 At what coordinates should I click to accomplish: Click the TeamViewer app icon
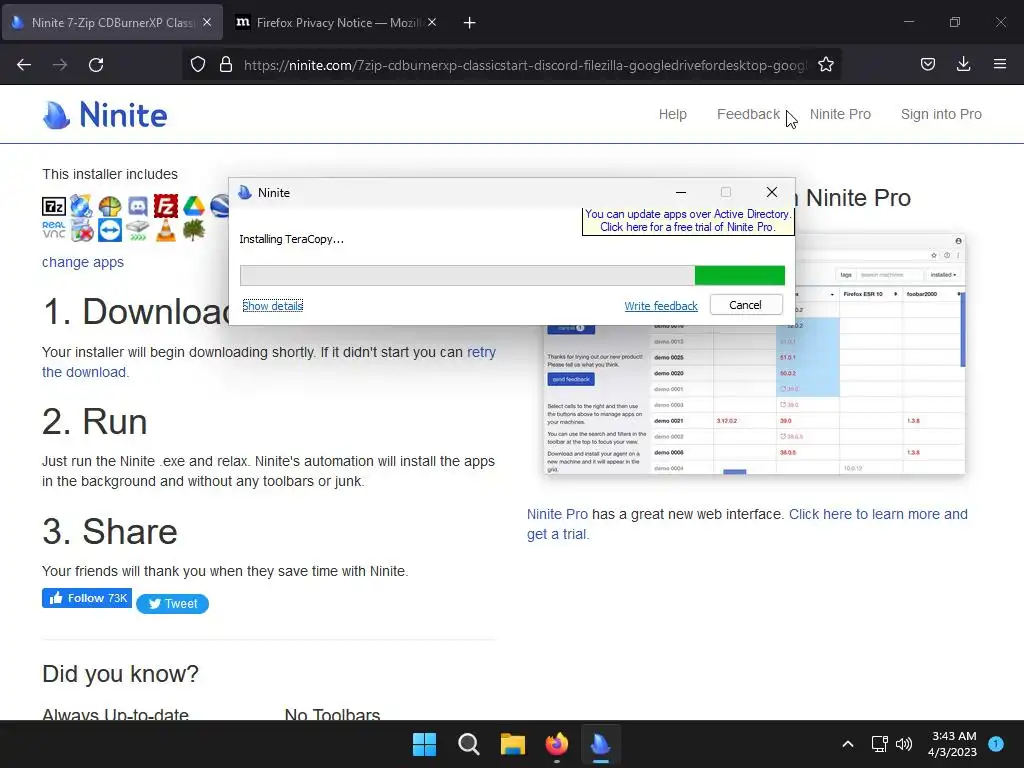click(x=110, y=230)
